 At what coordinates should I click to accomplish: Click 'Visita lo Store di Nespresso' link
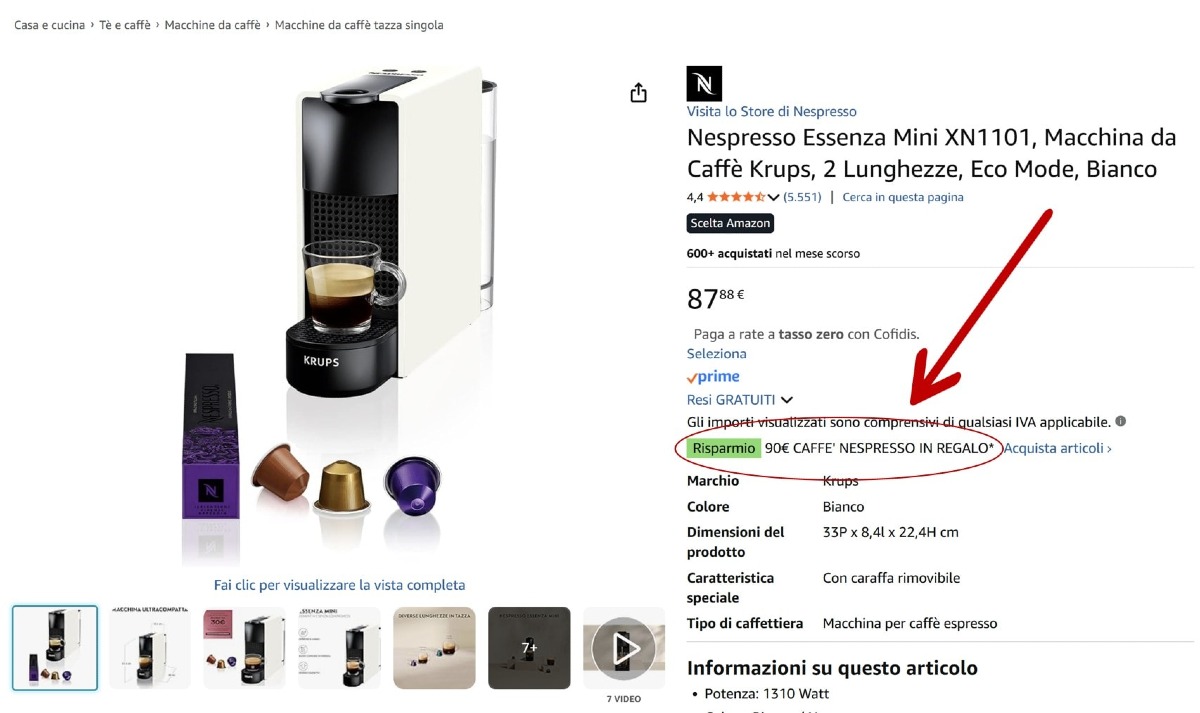(x=771, y=111)
